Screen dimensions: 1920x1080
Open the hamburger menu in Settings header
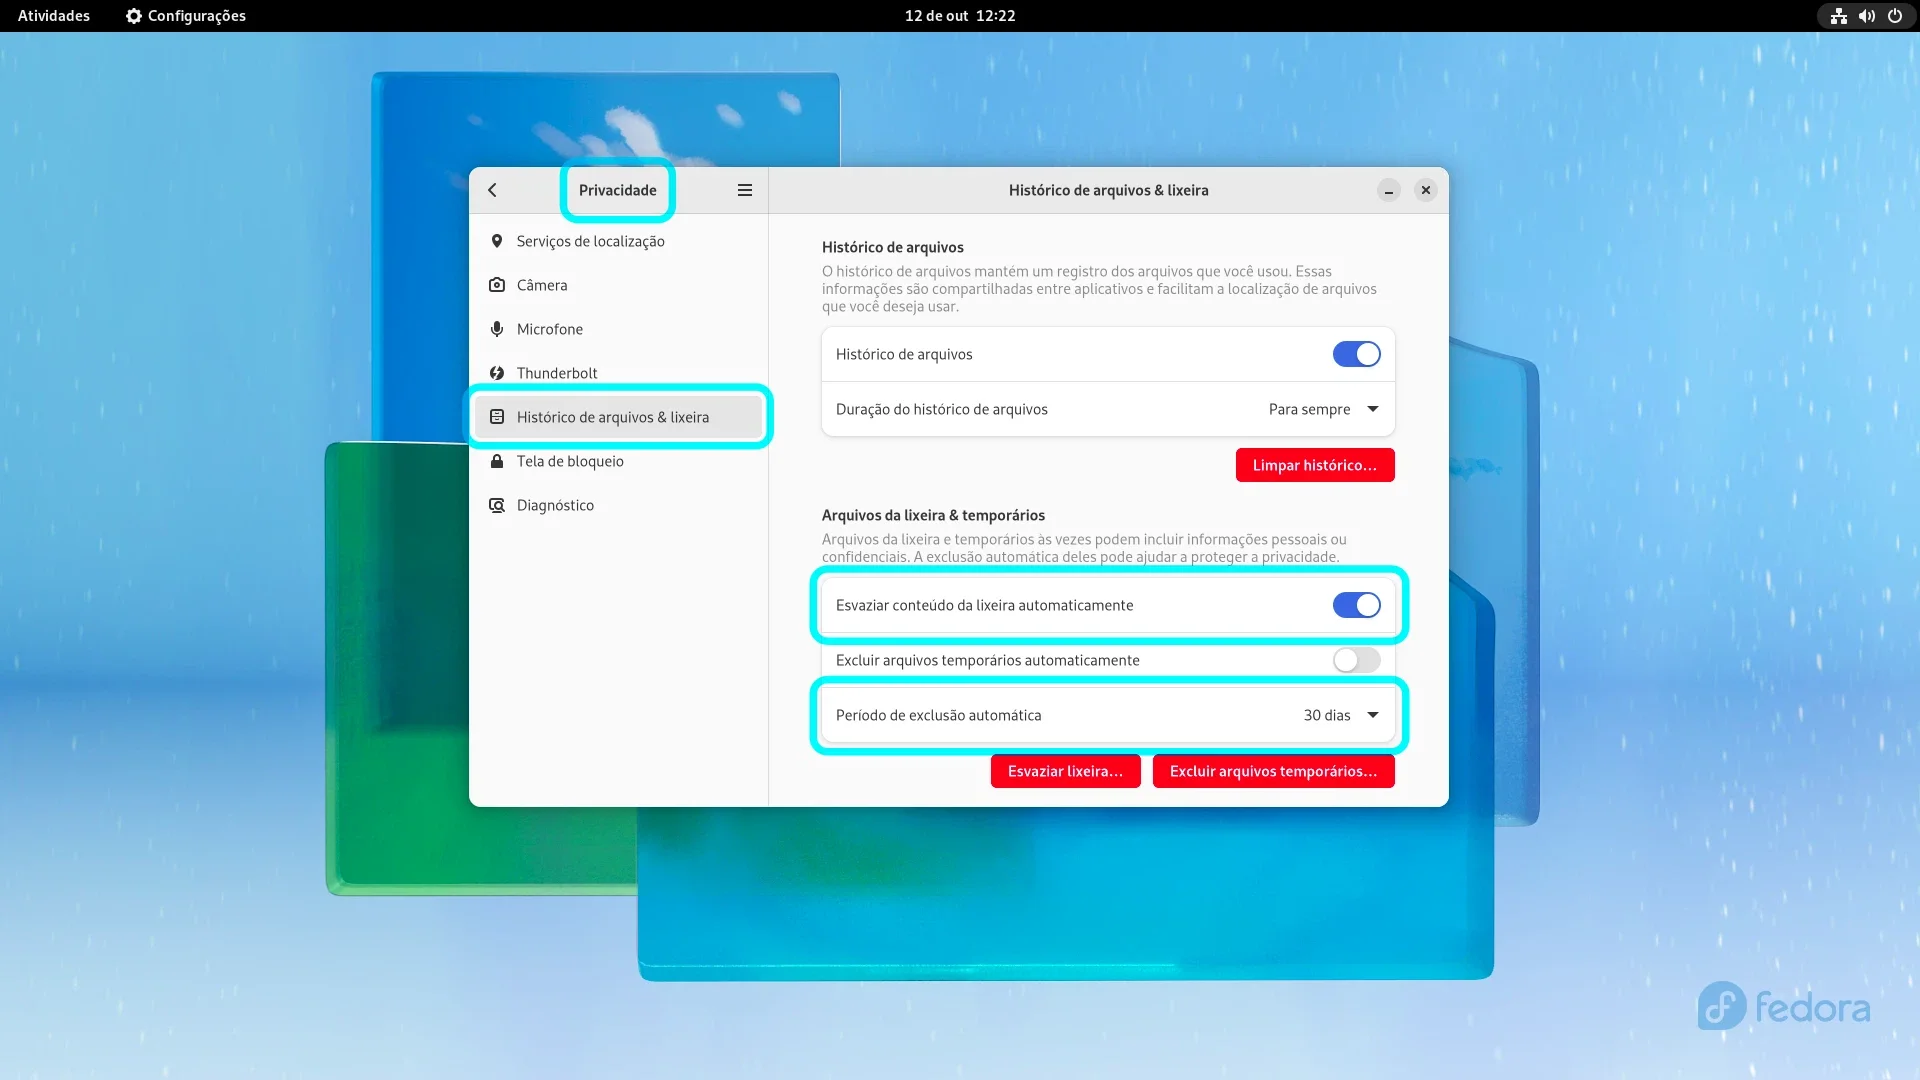pos(745,190)
